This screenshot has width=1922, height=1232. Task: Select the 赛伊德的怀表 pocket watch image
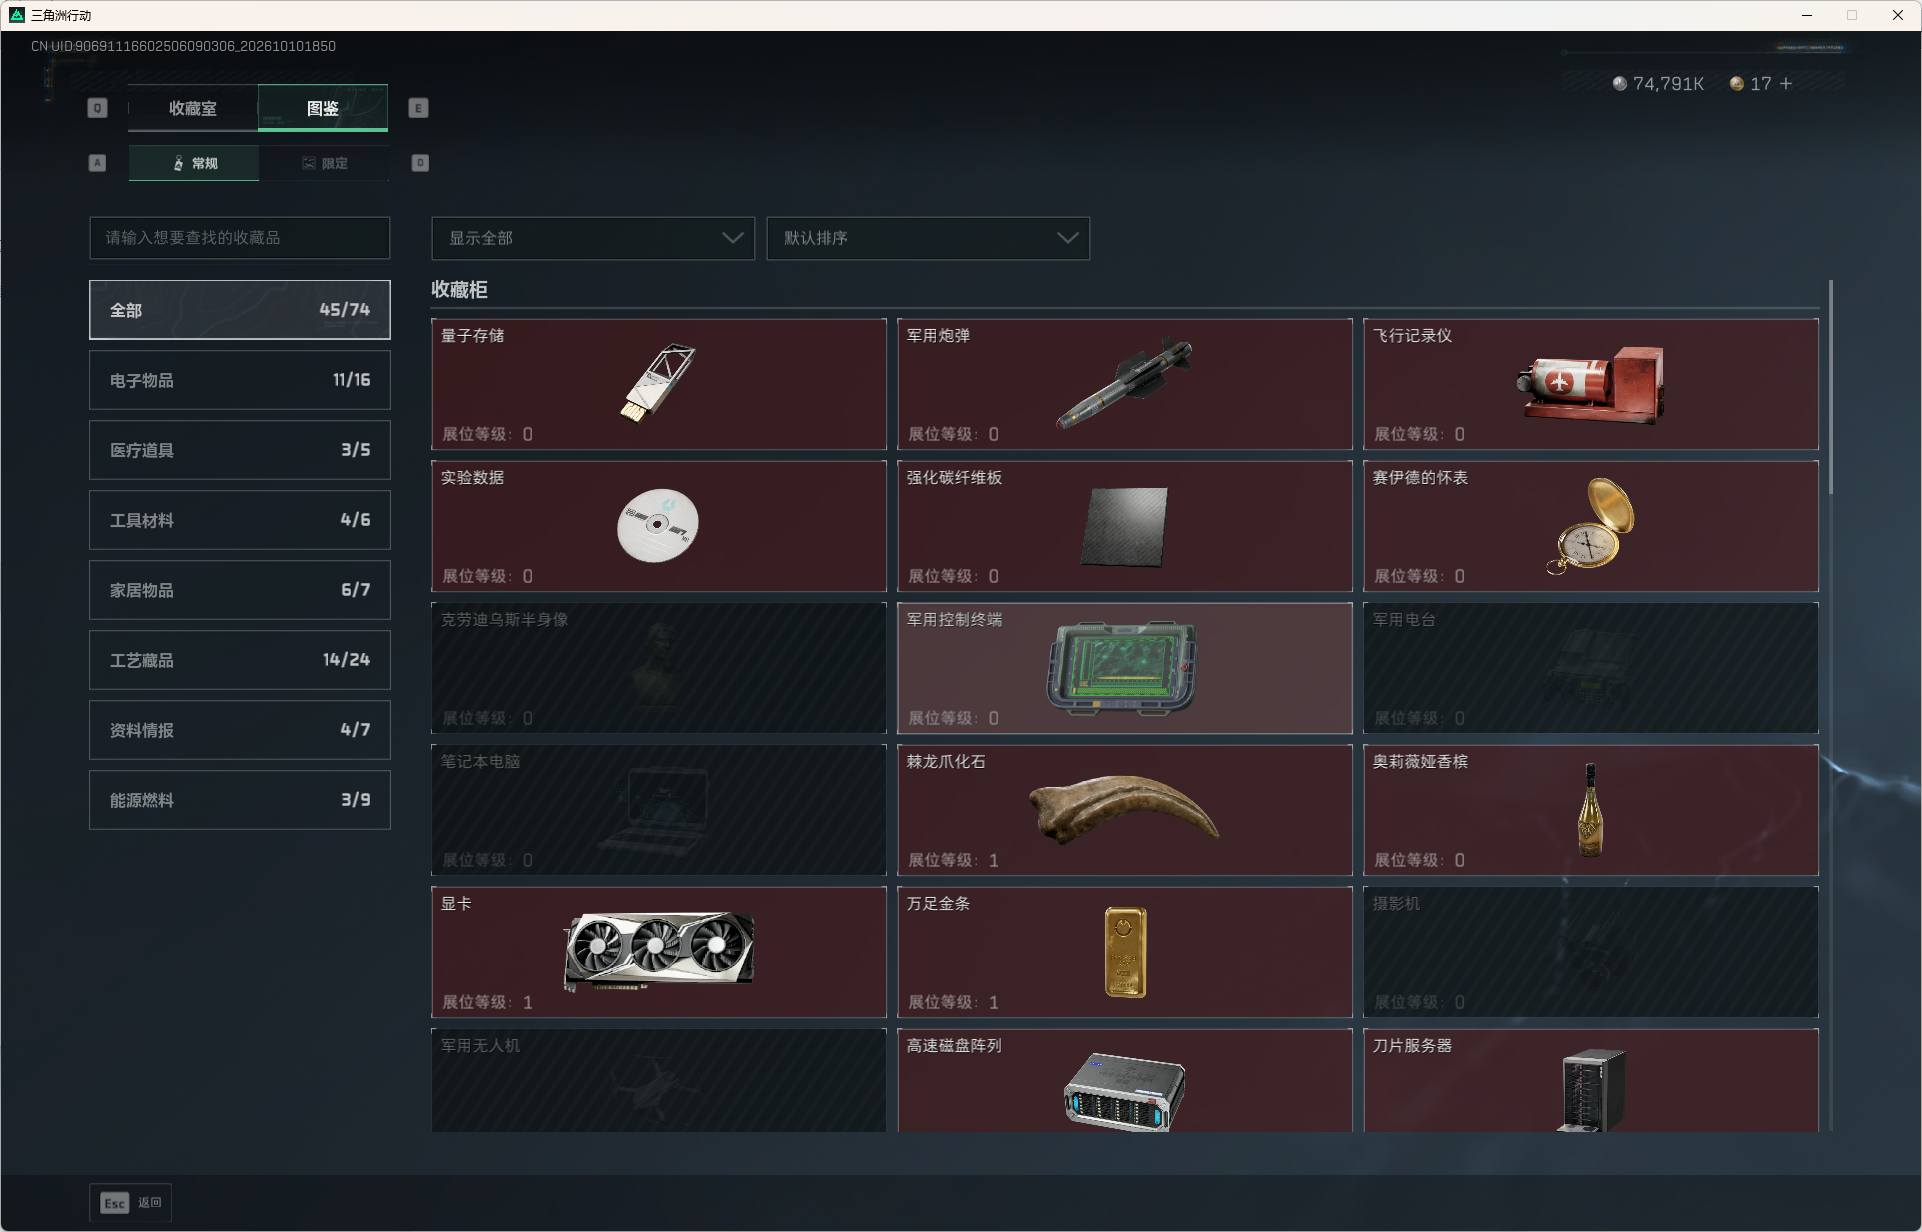click(1590, 526)
